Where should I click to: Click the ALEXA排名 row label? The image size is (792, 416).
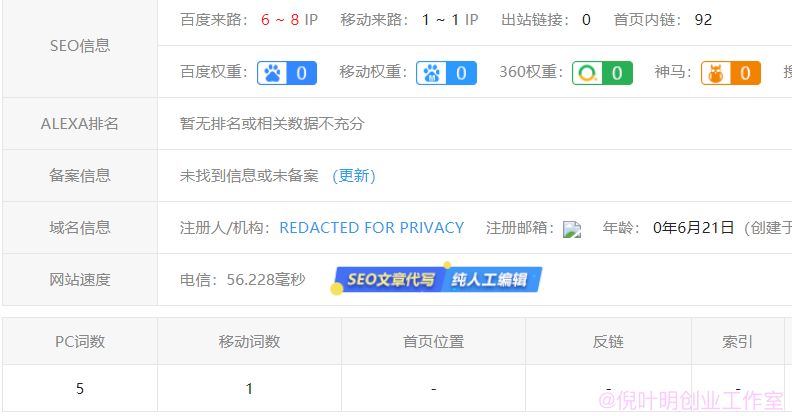tap(80, 124)
